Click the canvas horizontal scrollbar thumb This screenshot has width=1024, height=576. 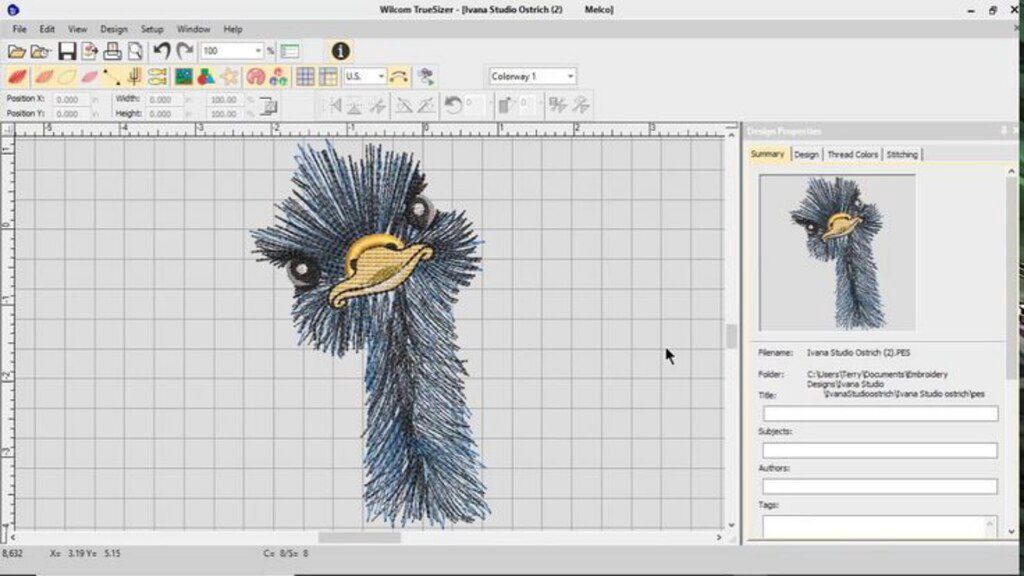coord(359,537)
